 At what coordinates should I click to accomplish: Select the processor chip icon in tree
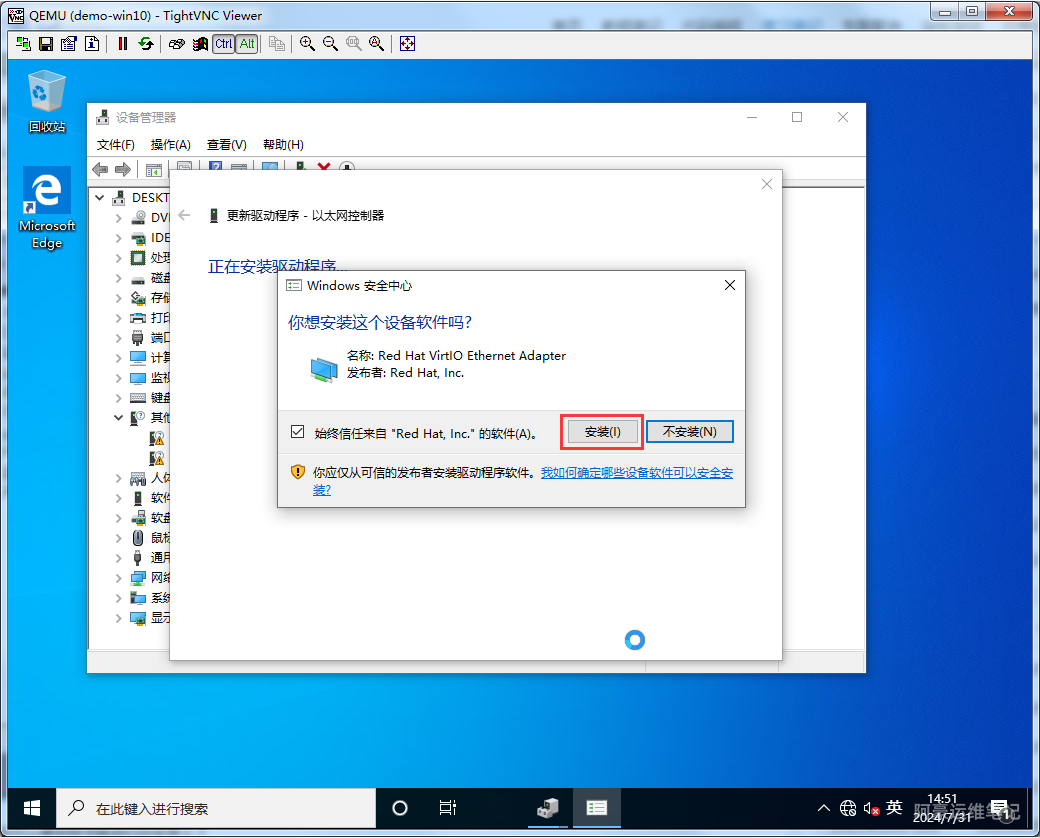138,257
